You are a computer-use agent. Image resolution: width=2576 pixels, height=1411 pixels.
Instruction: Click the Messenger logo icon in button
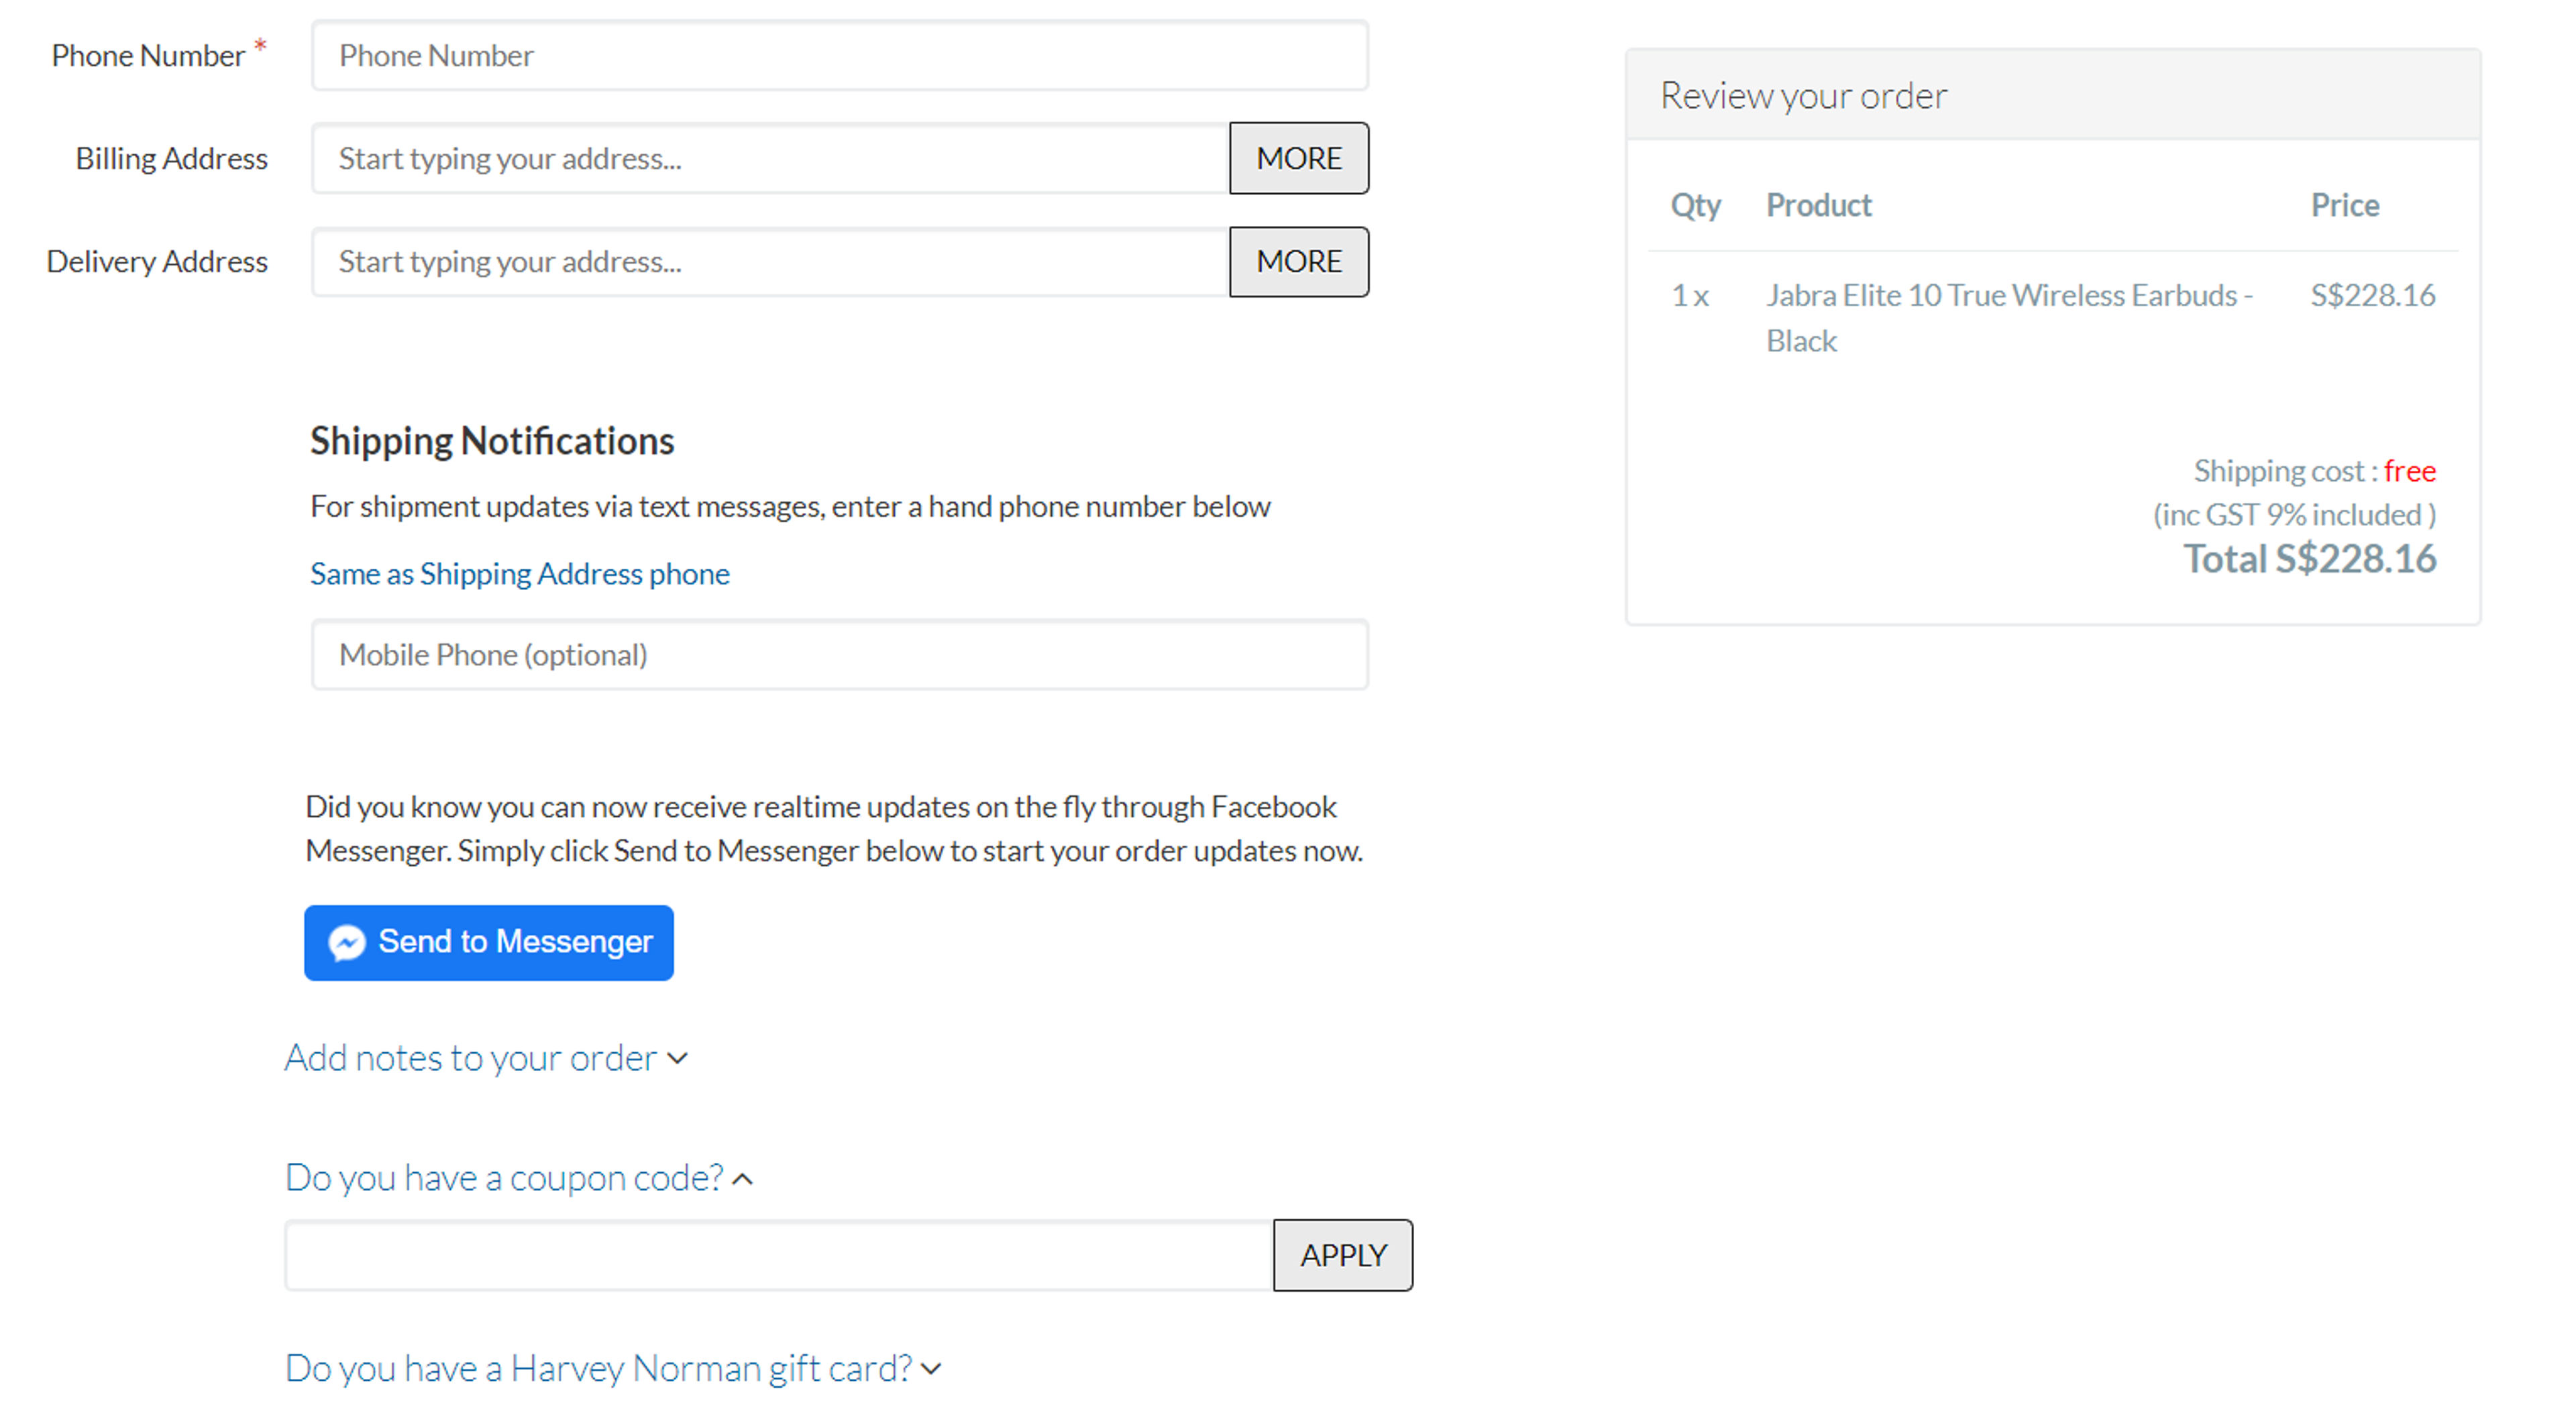[347, 943]
